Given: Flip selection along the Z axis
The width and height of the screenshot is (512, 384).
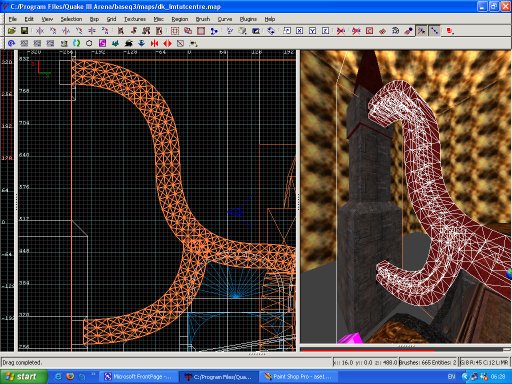Looking at the screenshot, I should click(x=92, y=31).
